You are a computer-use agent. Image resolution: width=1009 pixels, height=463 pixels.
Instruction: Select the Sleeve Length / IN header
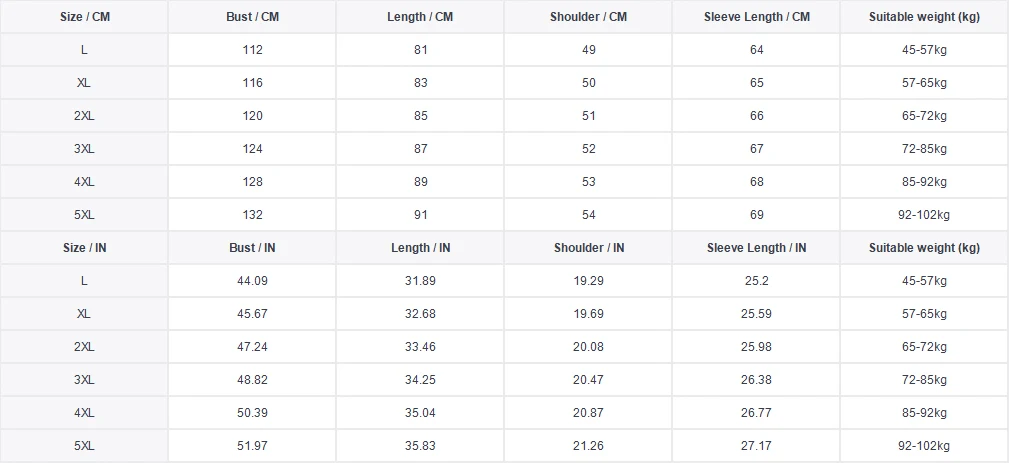point(757,248)
